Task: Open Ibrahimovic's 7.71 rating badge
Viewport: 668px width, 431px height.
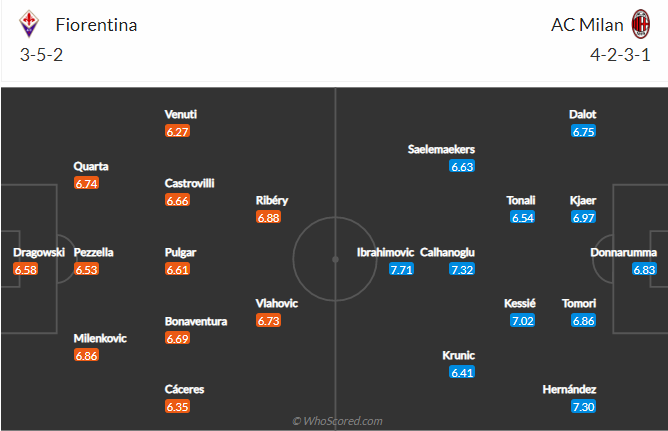Action: (x=401, y=270)
